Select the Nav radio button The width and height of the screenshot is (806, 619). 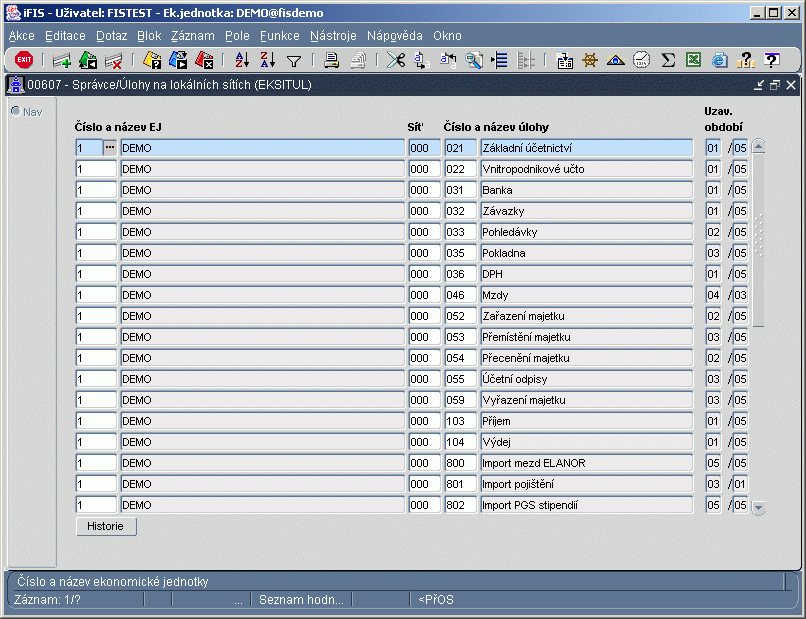click(x=16, y=111)
